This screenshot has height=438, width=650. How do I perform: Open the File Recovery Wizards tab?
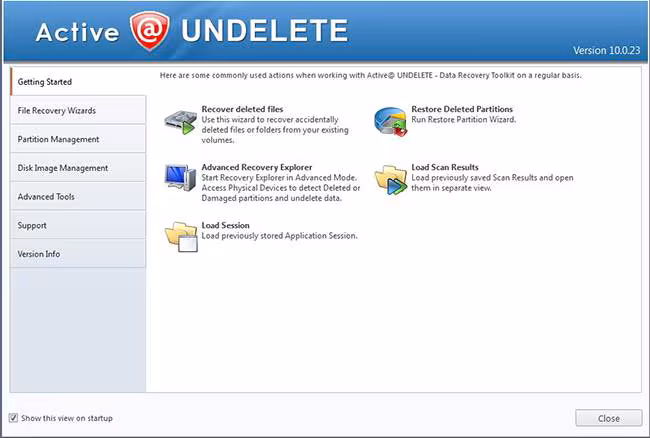pos(78,110)
